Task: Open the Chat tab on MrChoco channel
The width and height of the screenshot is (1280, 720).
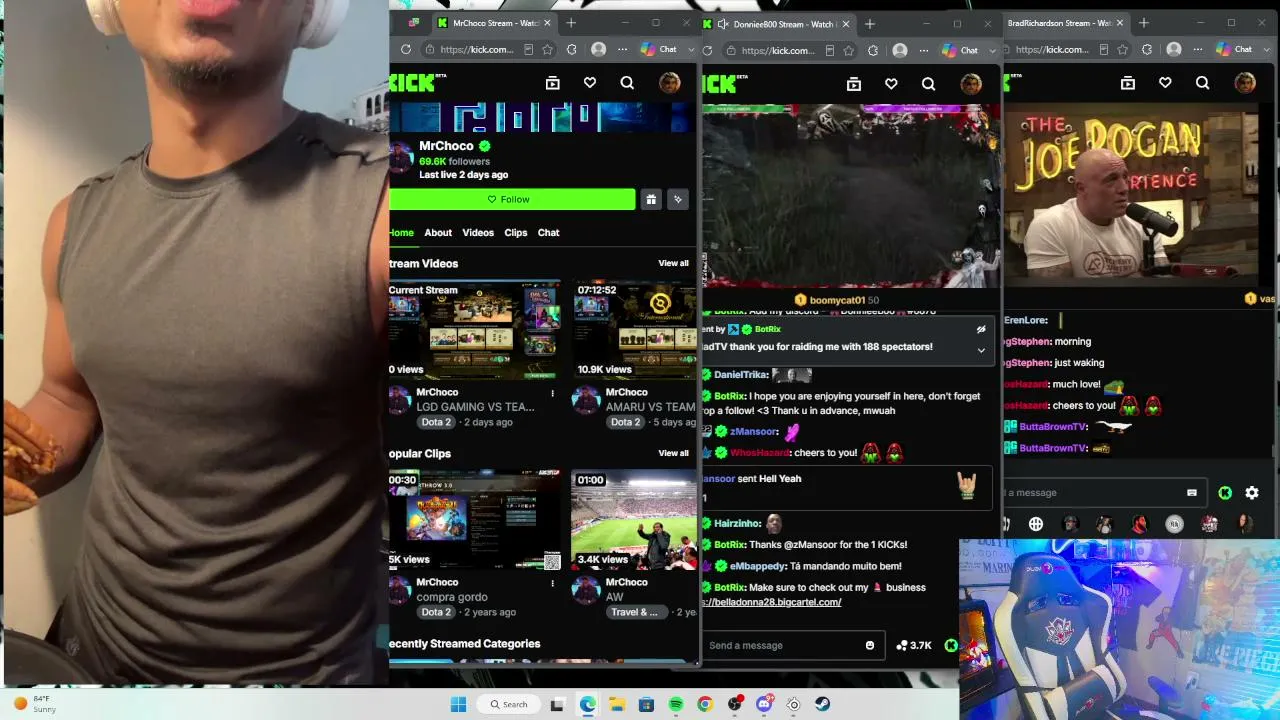Action: 549,233
